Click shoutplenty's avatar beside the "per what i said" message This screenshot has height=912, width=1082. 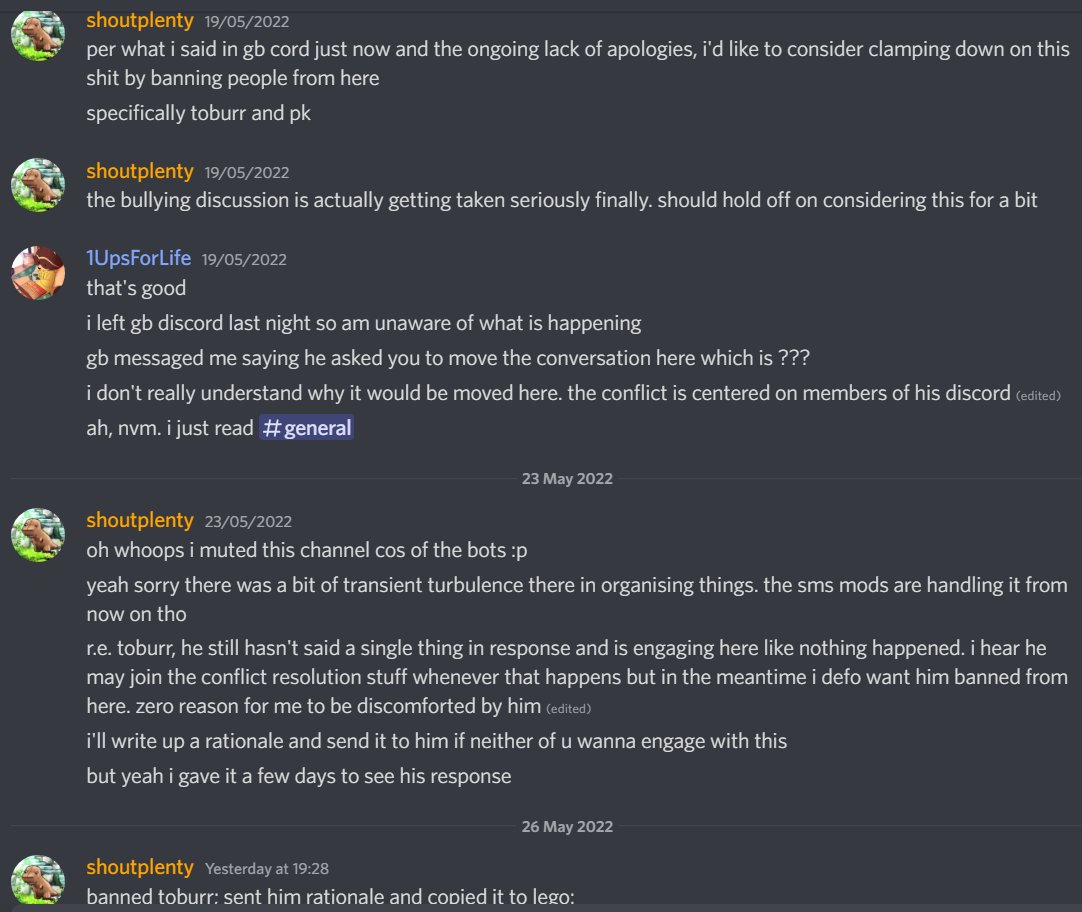[x=38, y=32]
